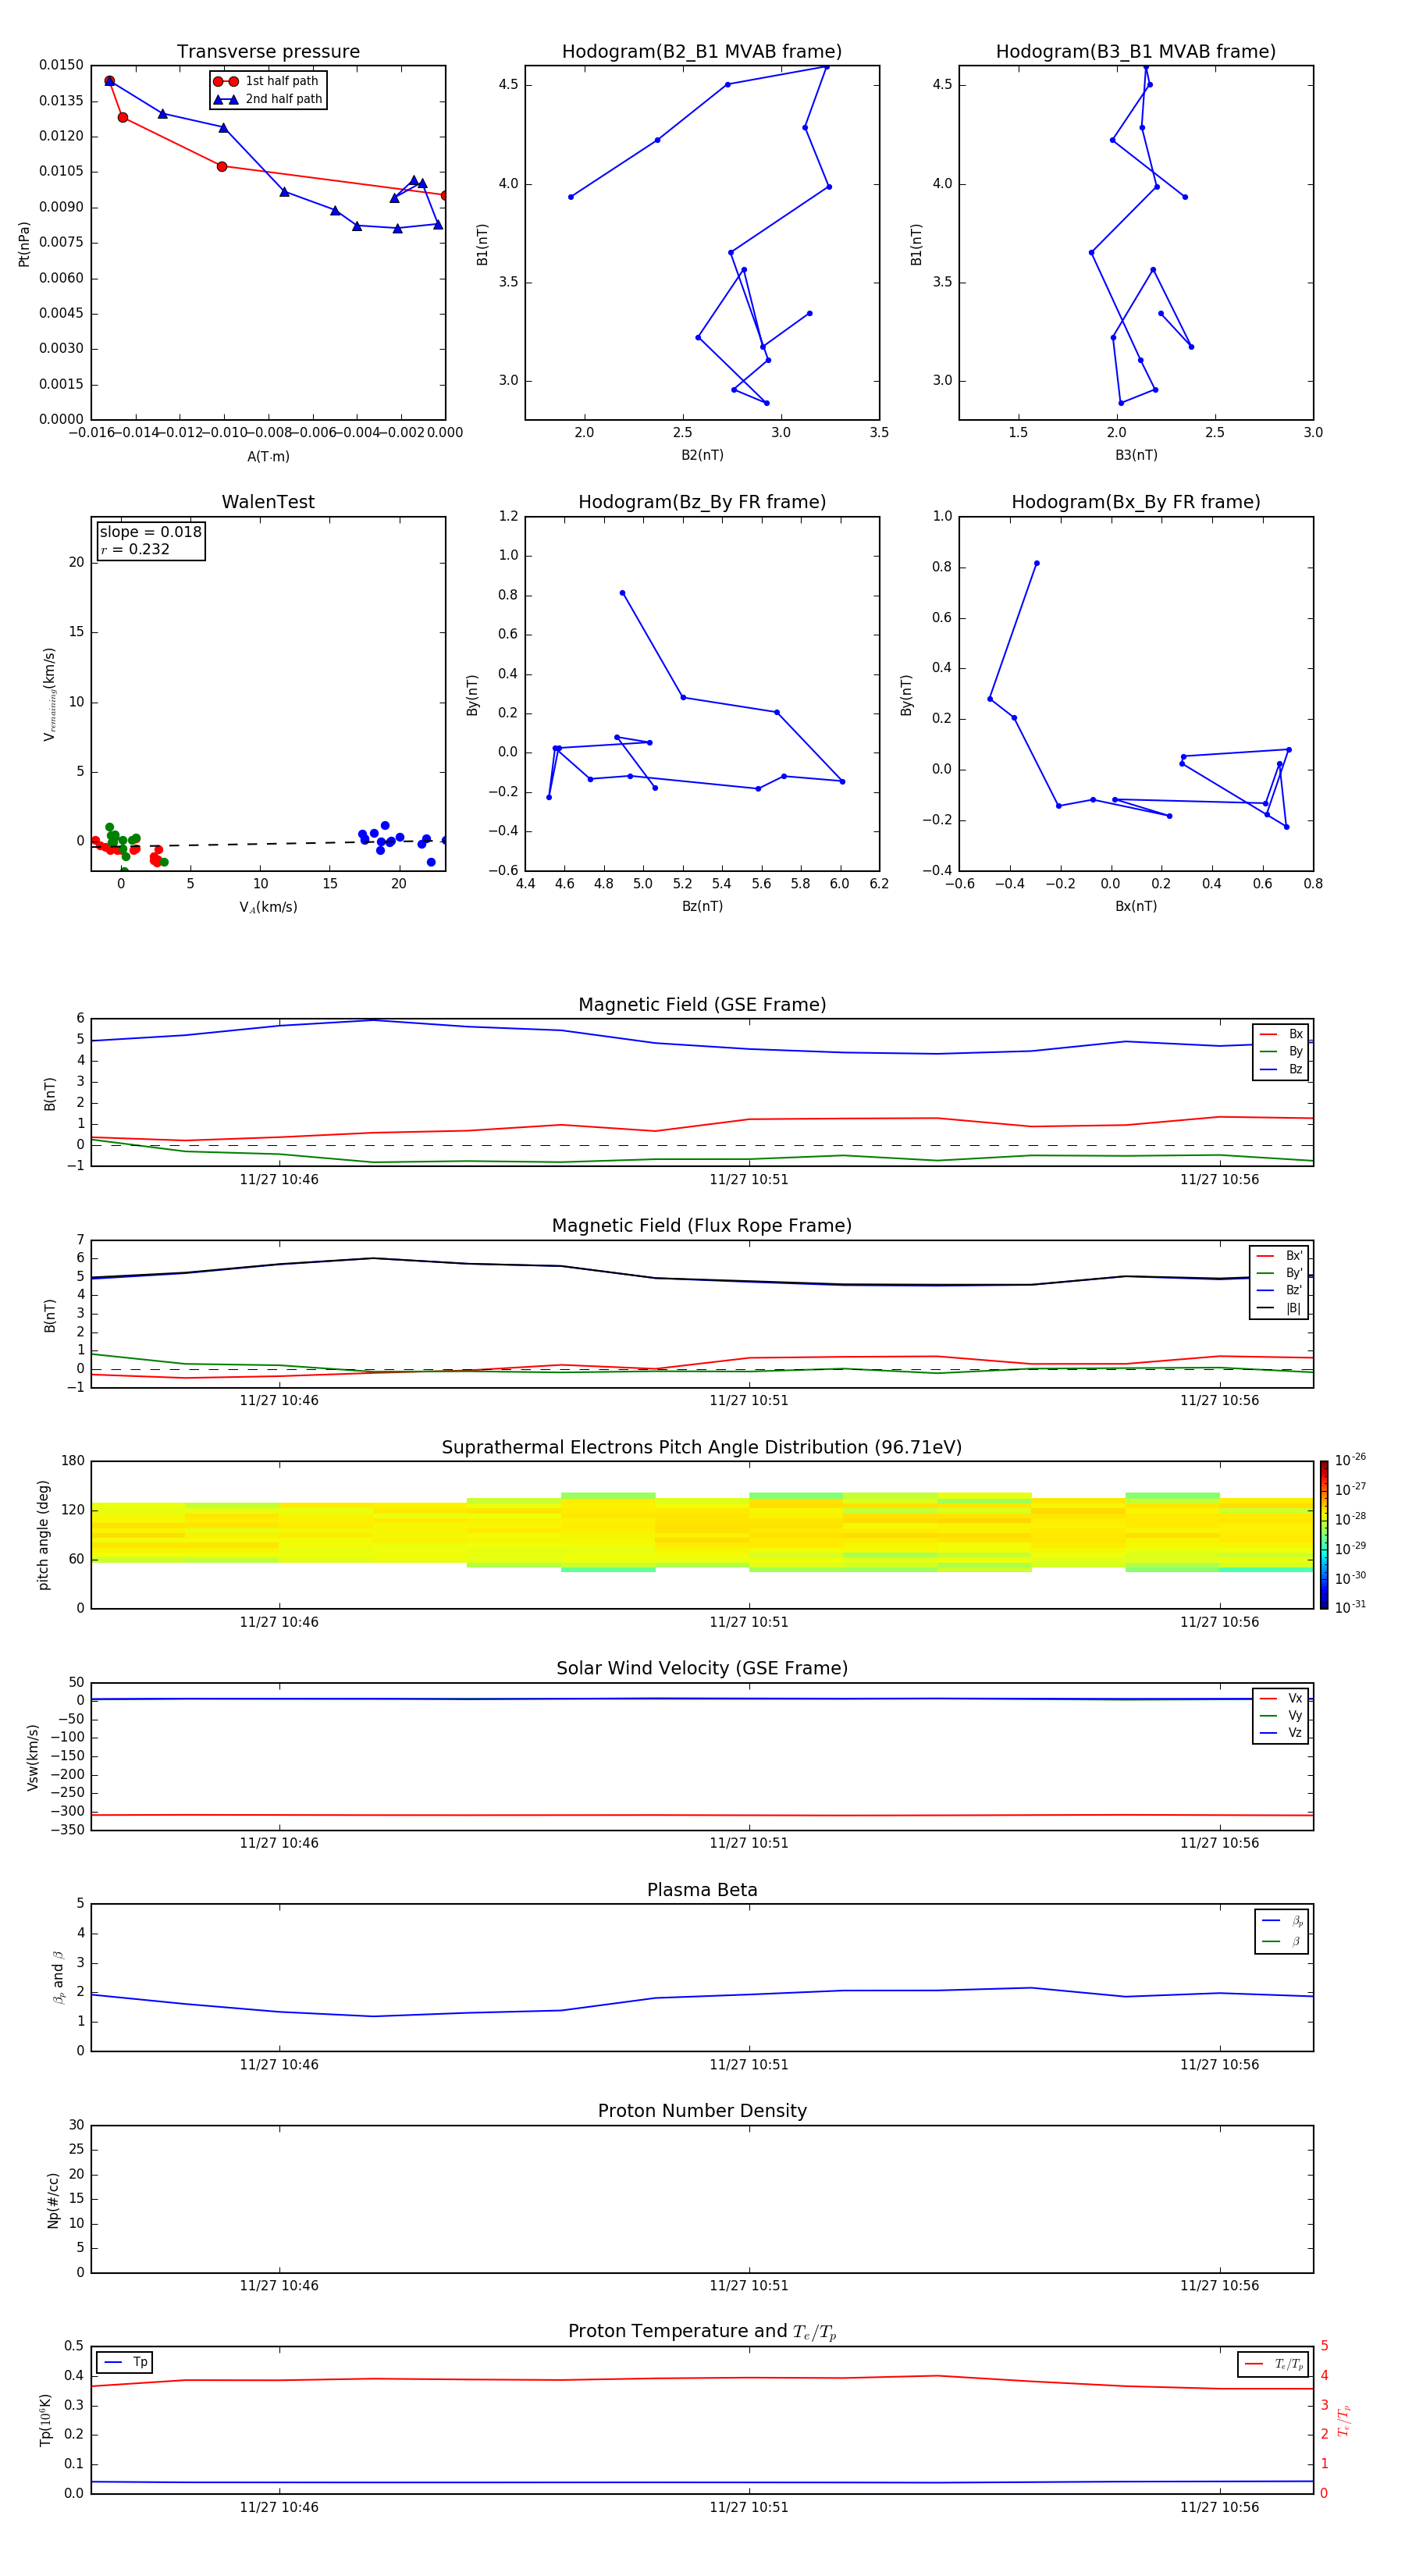The image size is (1405, 2576).
Task: Select 'Vy' in the solar wind velocity legend
Action: 1281,1715
